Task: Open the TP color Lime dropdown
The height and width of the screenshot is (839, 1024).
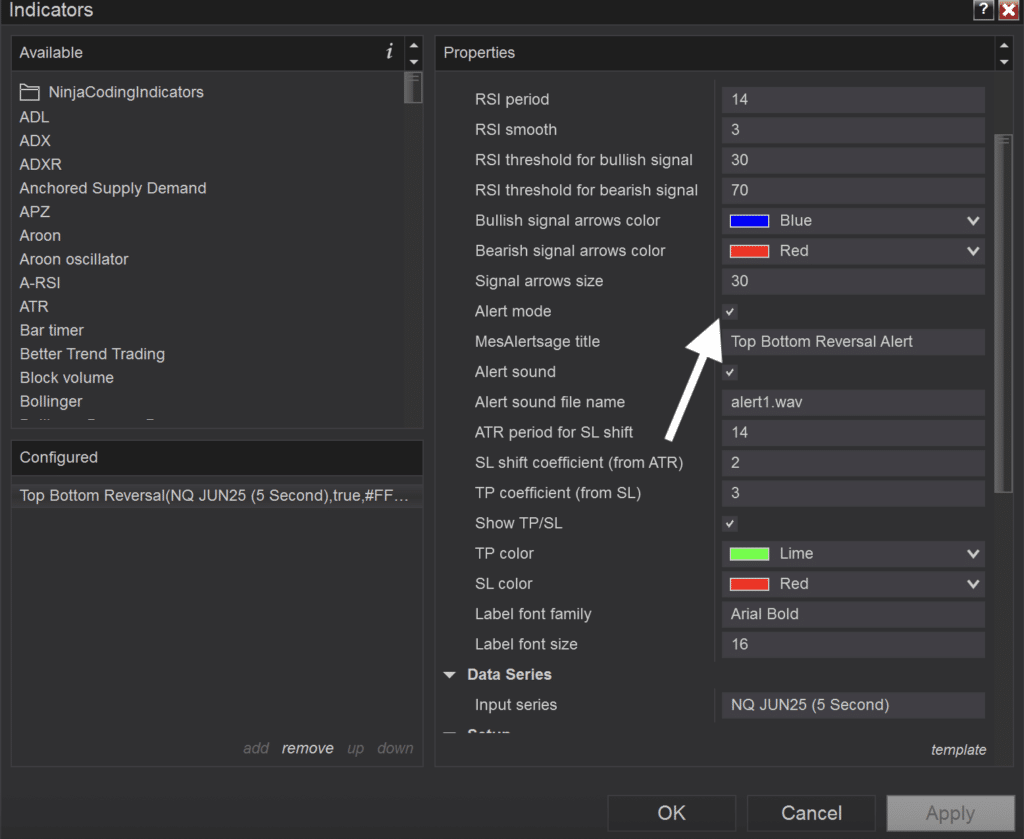Action: [x=853, y=554]
